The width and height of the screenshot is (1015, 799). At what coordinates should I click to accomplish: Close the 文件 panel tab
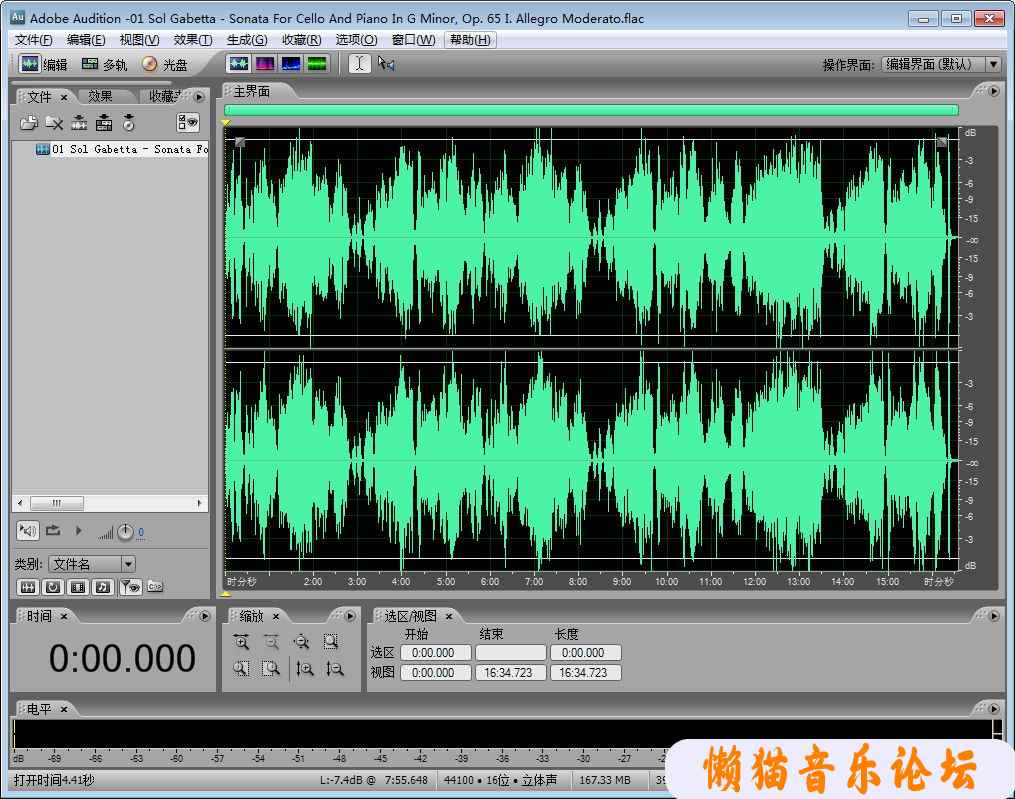tap(64, 97)
